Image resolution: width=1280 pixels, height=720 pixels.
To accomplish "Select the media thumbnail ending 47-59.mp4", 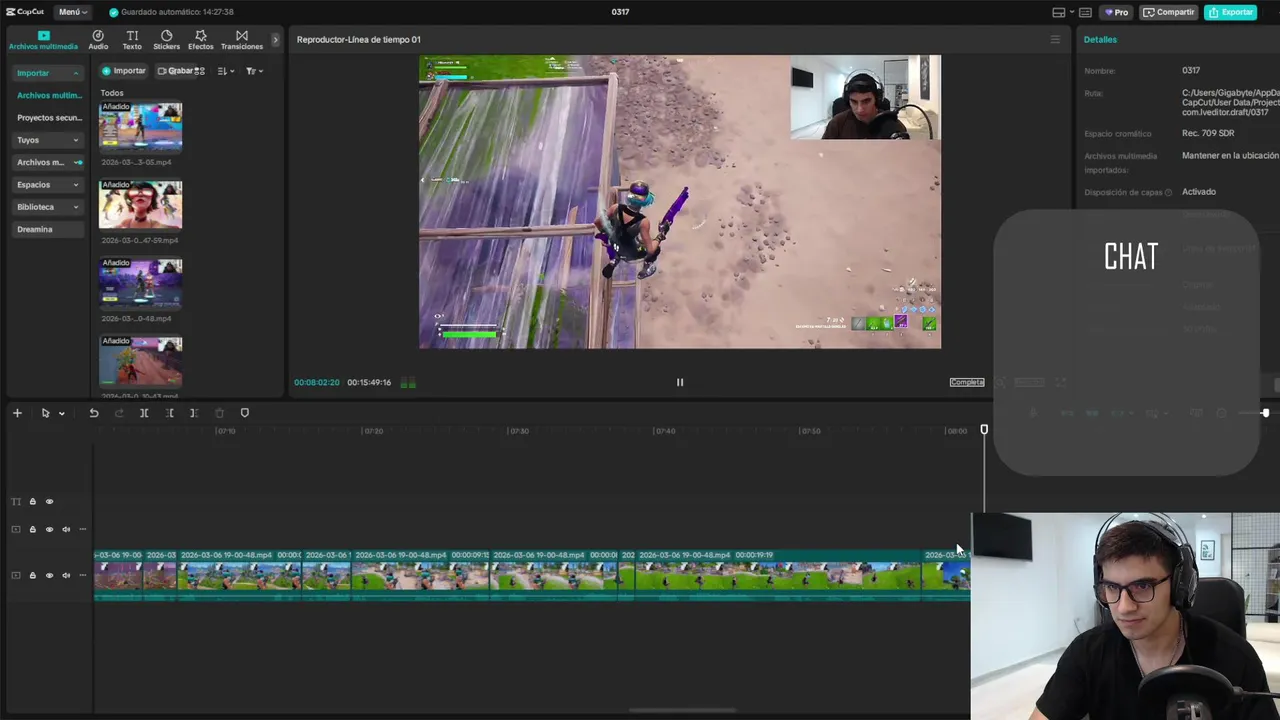I will (x=141, y=204).
